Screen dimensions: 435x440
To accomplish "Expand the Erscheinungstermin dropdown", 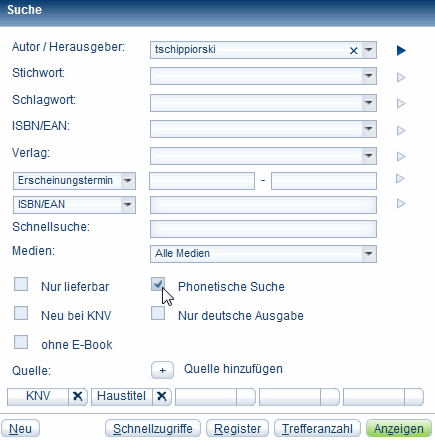I will point(74,181).
